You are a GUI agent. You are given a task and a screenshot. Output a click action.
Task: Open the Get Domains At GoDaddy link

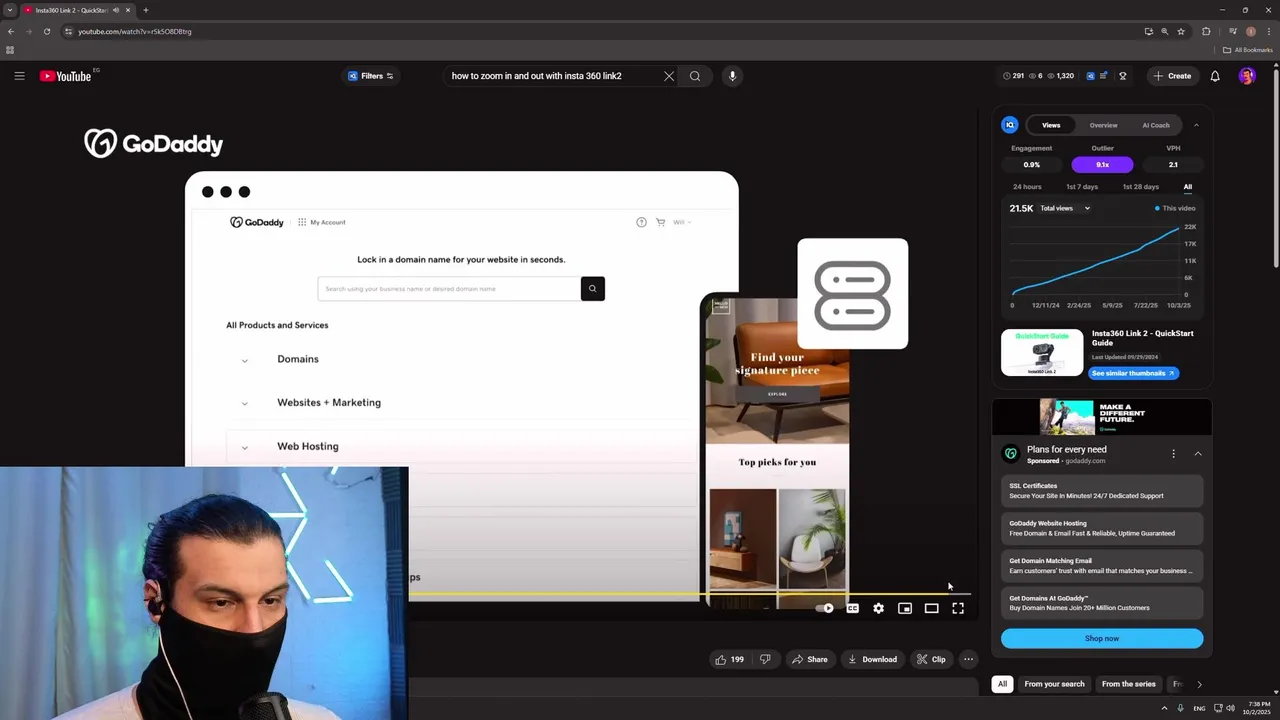pos(1102,603)
